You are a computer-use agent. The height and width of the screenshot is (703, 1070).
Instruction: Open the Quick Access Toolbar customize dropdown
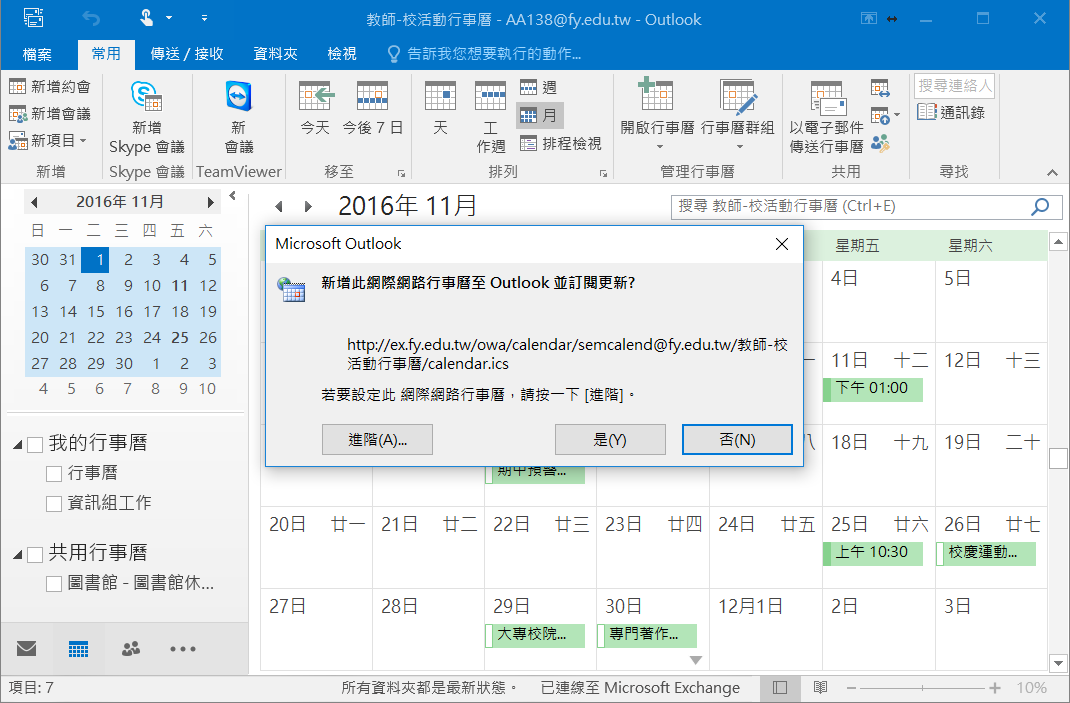(x=204, y=18)
